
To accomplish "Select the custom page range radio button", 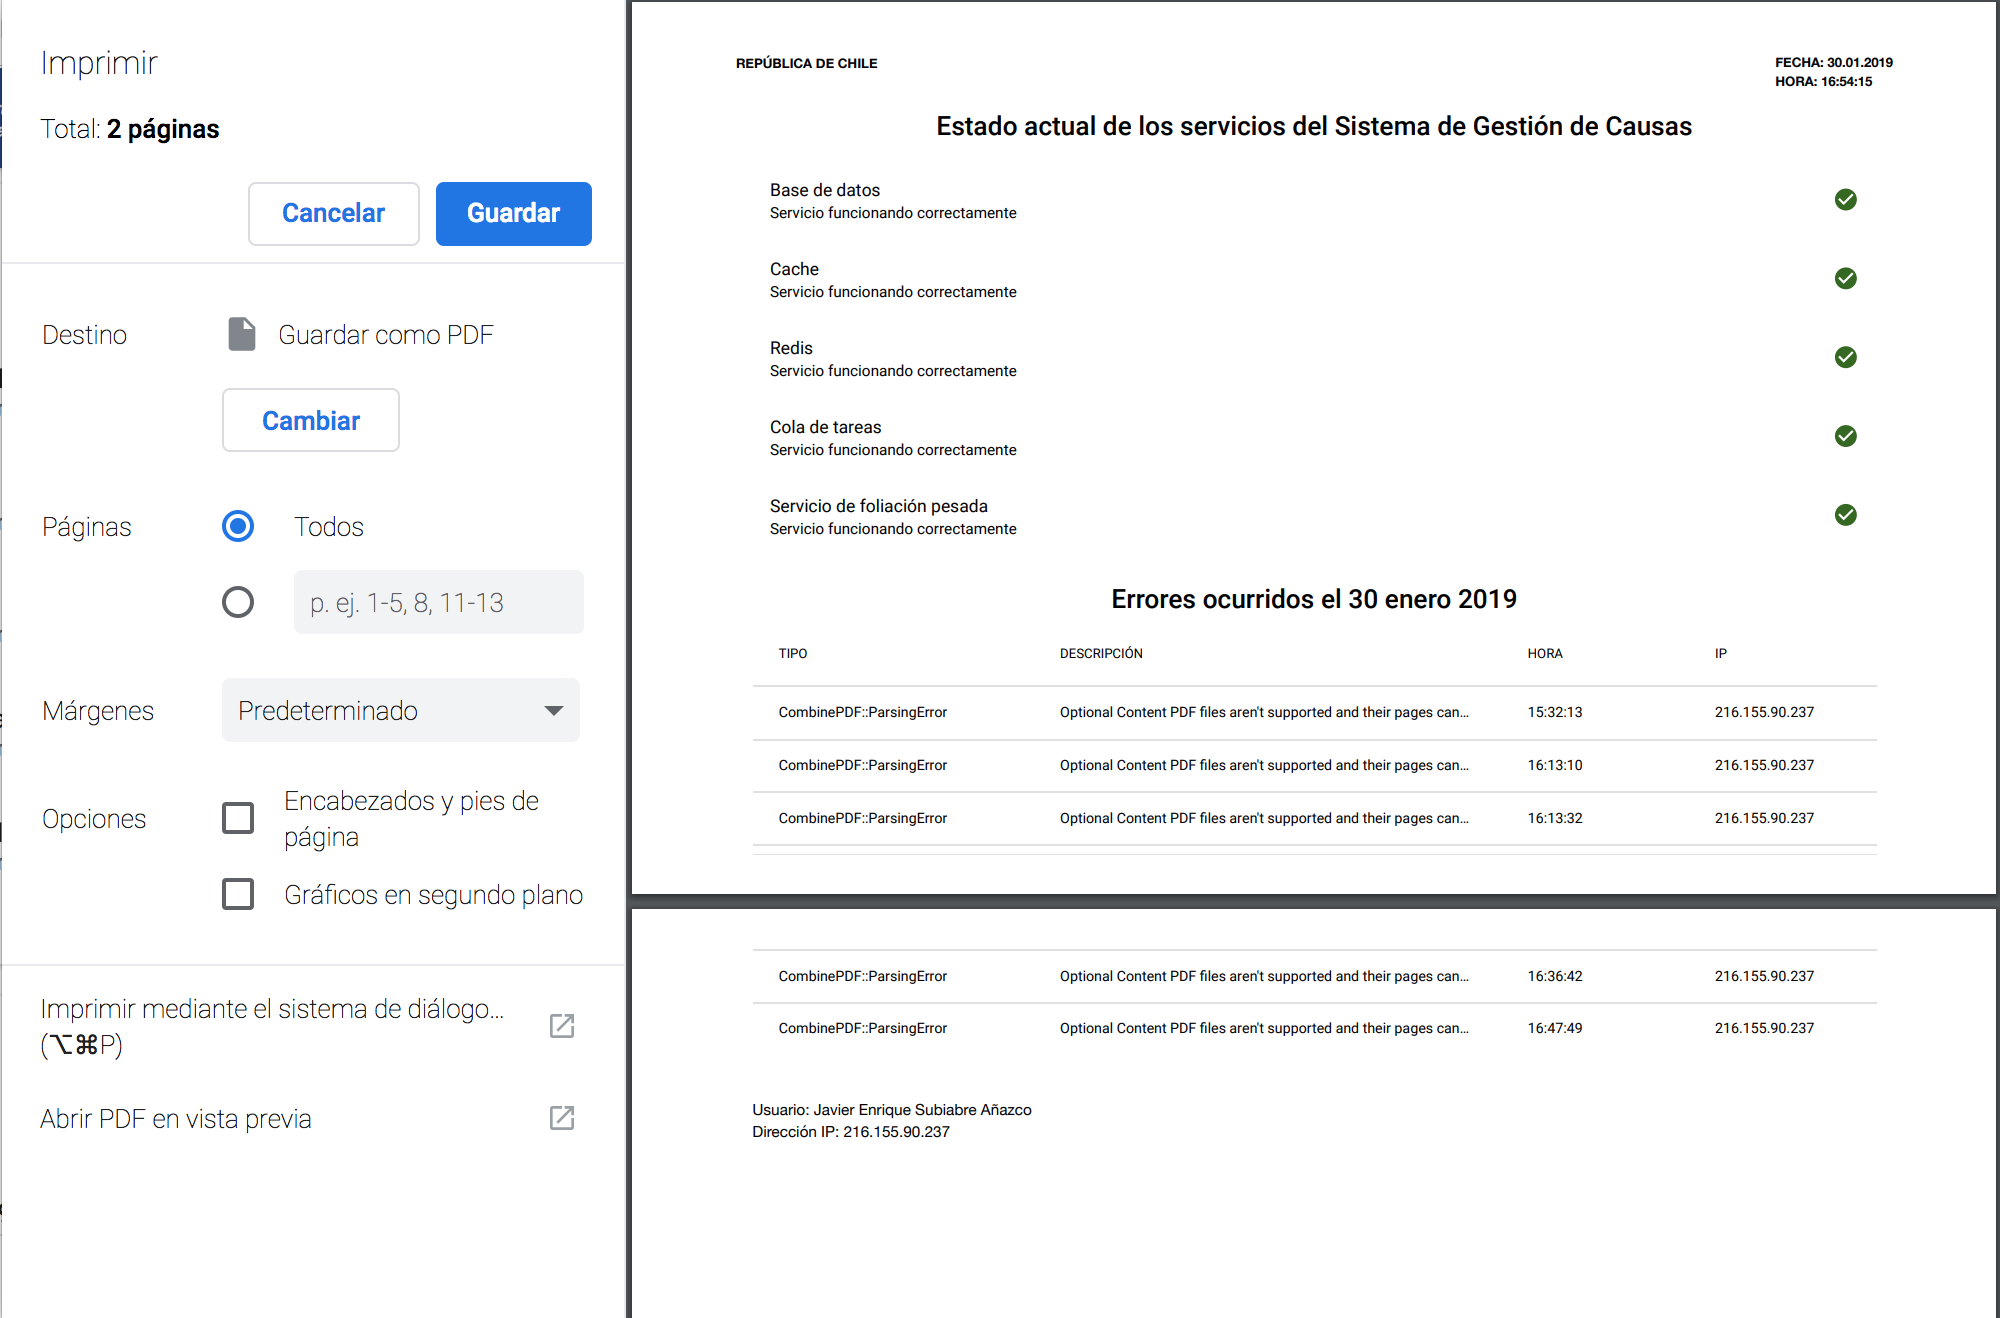I will tap(238, 602).
